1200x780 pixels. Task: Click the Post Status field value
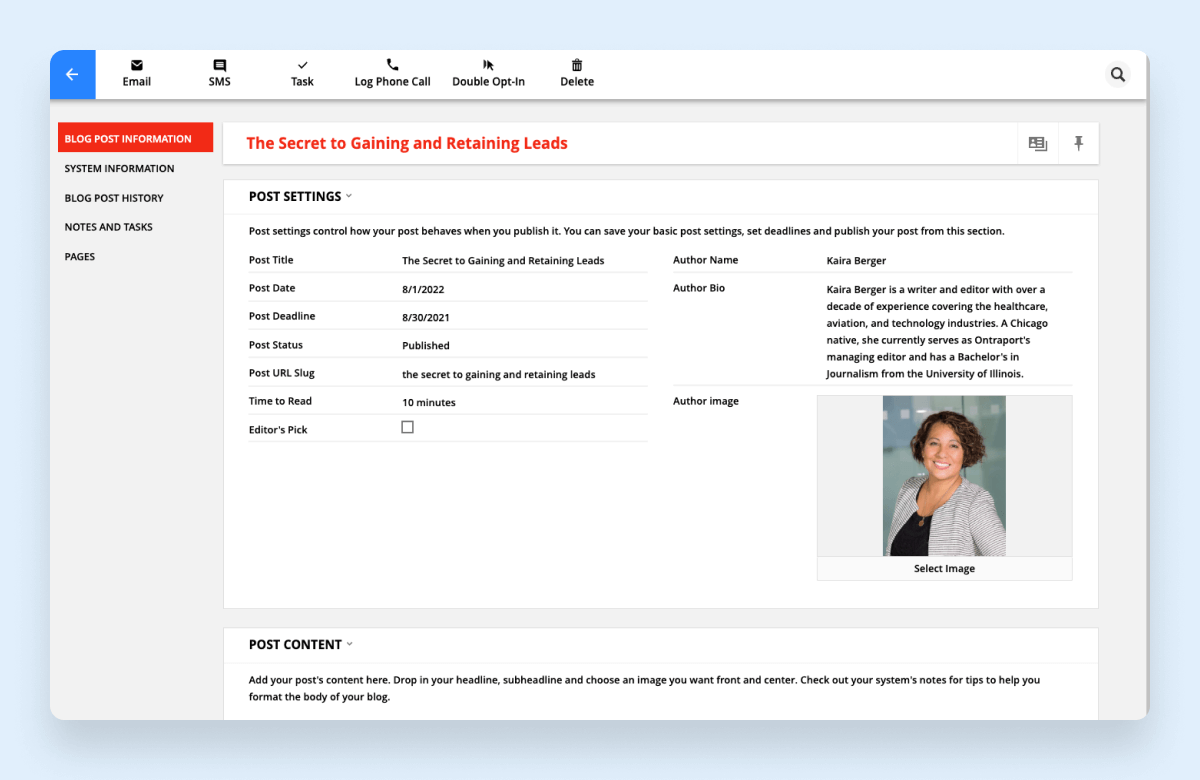coord(426,346)
